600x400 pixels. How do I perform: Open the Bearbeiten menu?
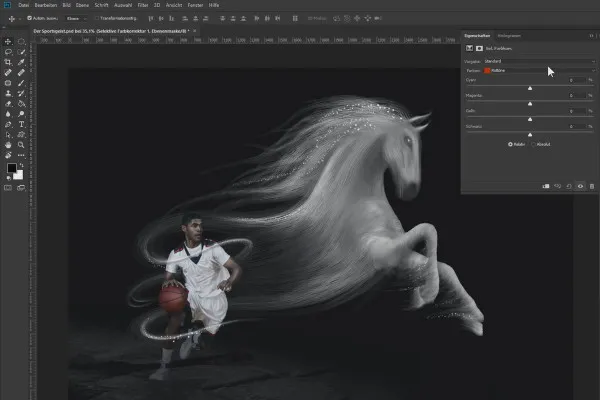coord(46,5)
